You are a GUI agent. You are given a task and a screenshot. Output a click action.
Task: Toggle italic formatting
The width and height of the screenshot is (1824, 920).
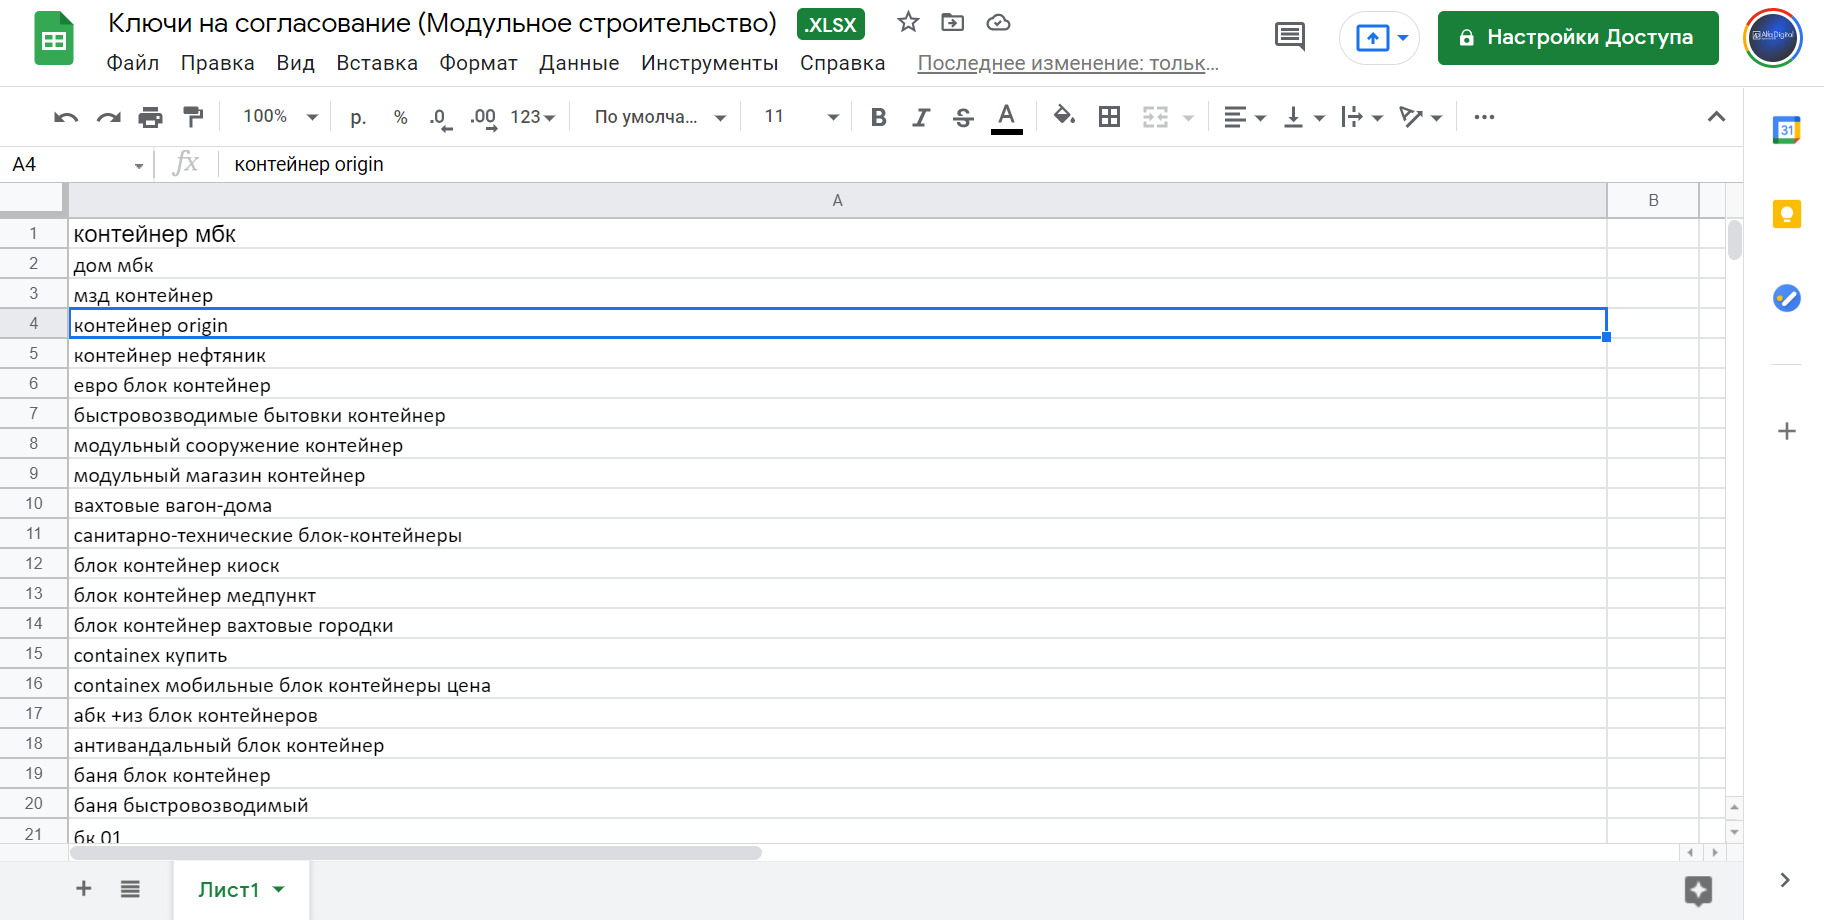coord(920,117)
